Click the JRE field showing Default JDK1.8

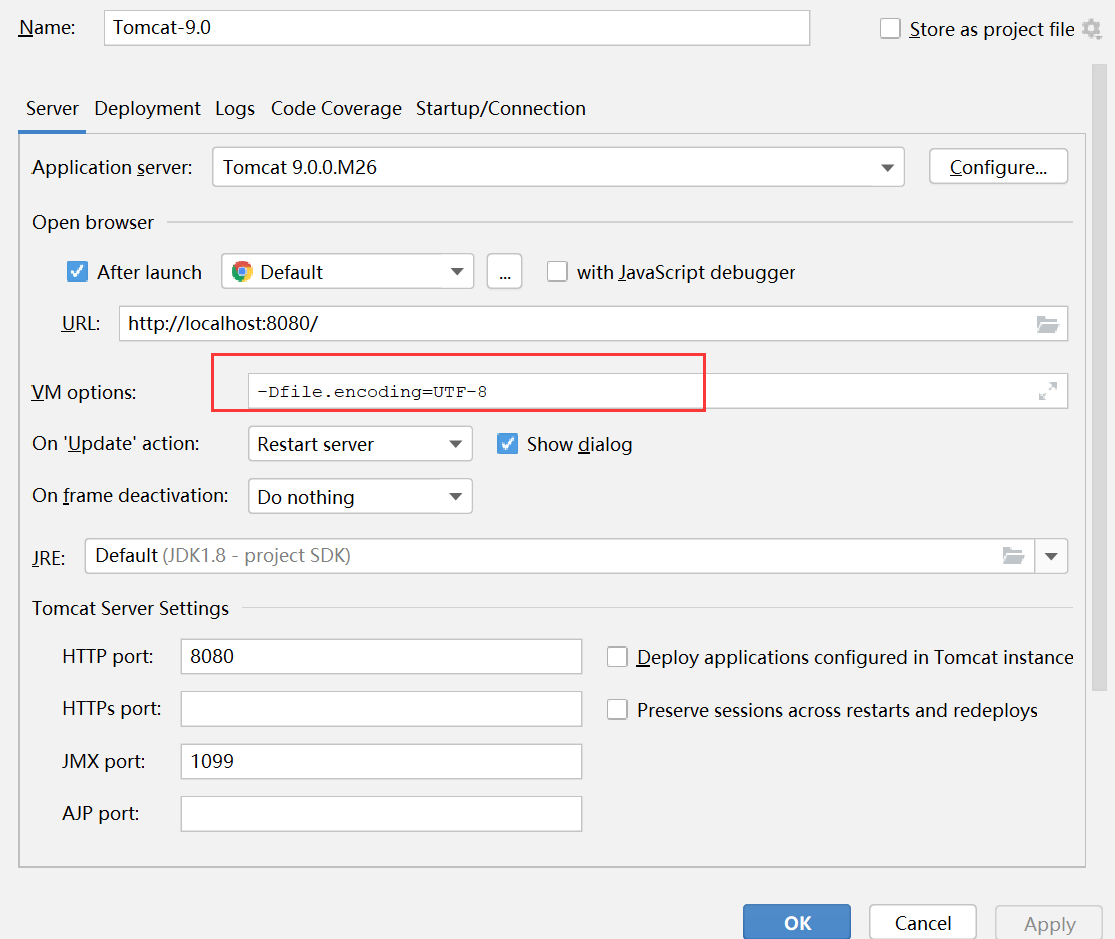point(559,556)
